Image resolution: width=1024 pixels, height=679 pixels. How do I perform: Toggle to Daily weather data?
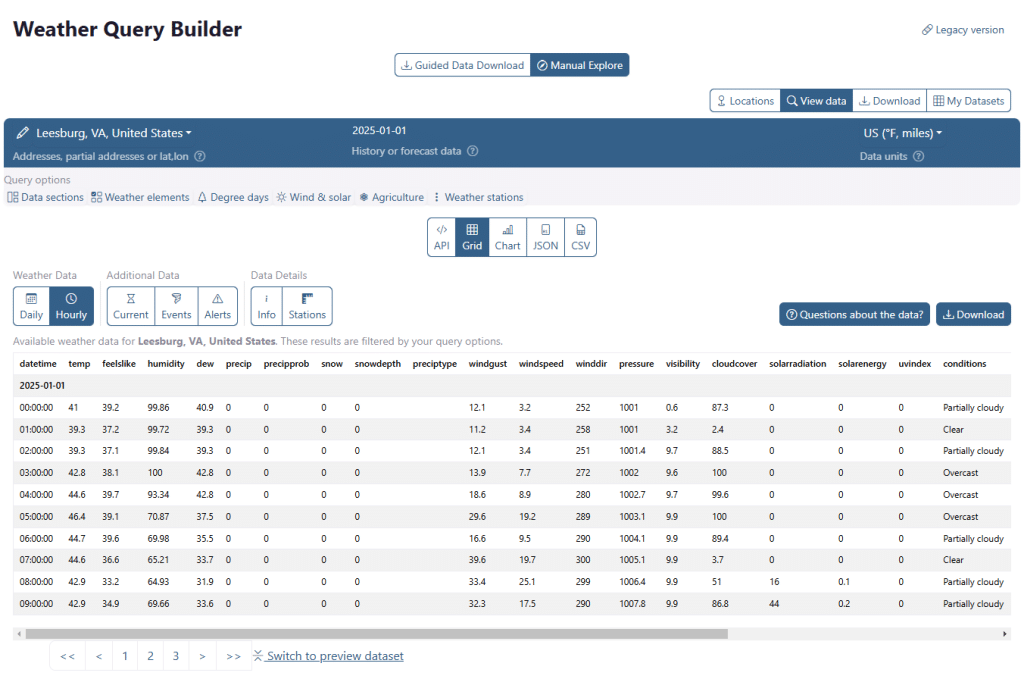pyautogui.click(x=31, y=306)
